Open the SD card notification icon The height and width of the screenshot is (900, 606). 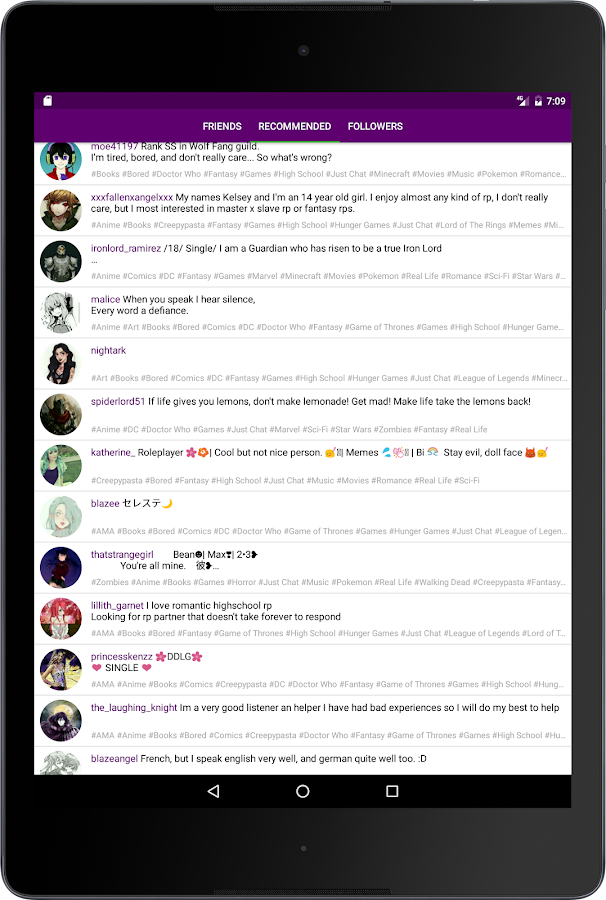pyautogui.click(x=48, y=100)
